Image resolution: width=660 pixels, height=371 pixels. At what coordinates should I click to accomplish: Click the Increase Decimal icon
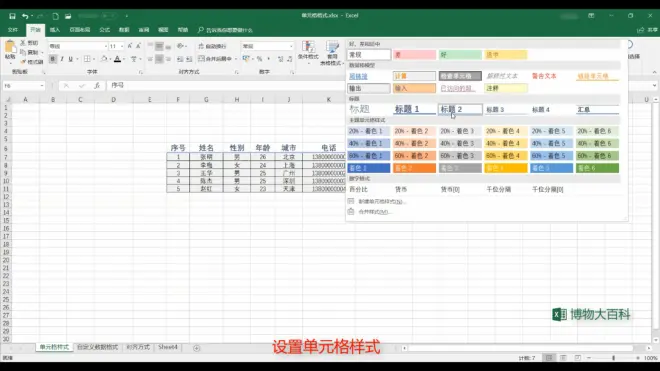pos(280,59)
